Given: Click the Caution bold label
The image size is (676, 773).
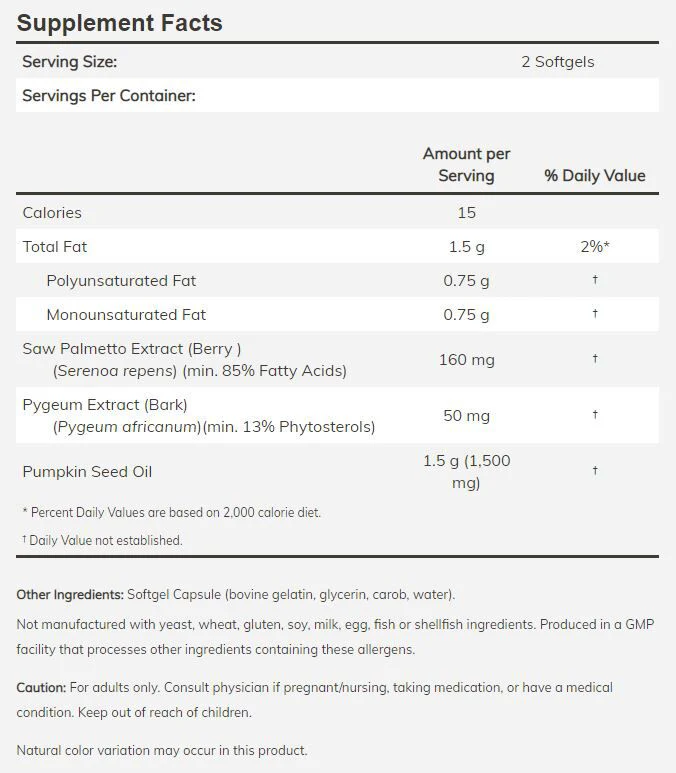Looking at the screenshot, I should tap(41, 687).
